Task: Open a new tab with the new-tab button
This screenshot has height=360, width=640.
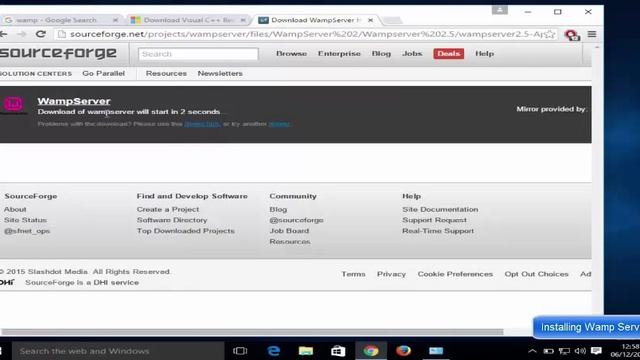Action: point(393,20)
